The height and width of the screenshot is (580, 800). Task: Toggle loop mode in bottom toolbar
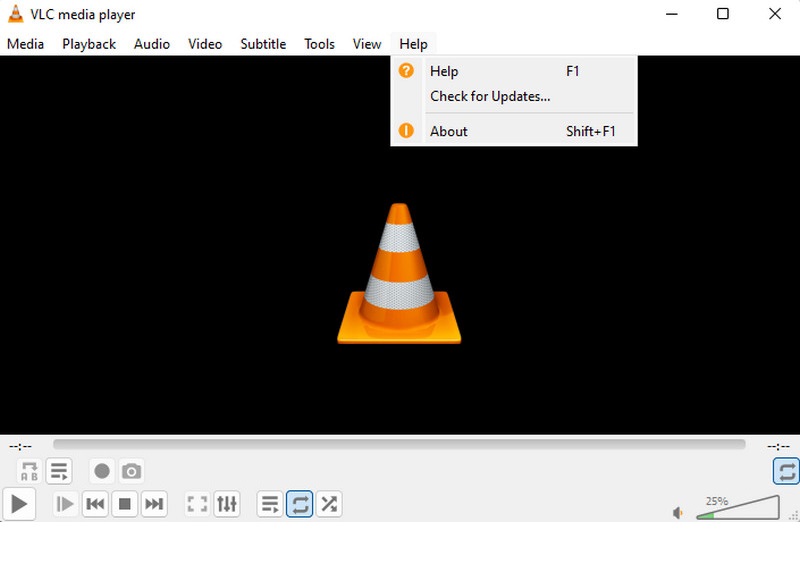(299, 504)
